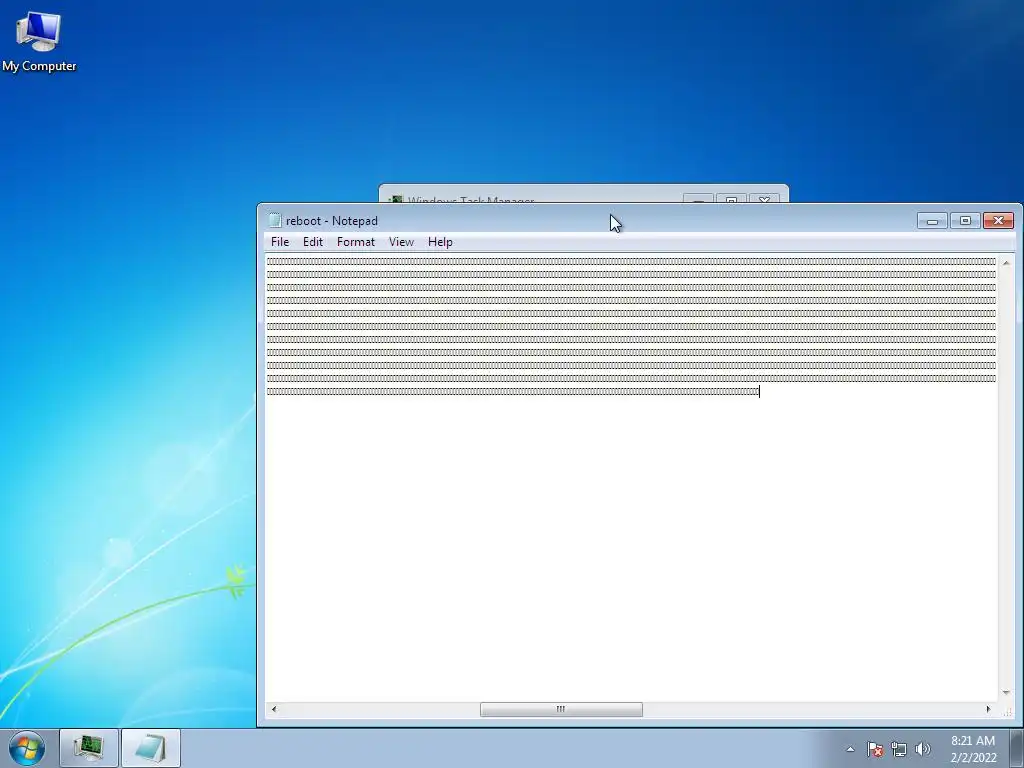Click the Show desktop strip at taskbar end
This screenshot has width=1024, height=768.
pyautogui.click(x=1017, y=748)
